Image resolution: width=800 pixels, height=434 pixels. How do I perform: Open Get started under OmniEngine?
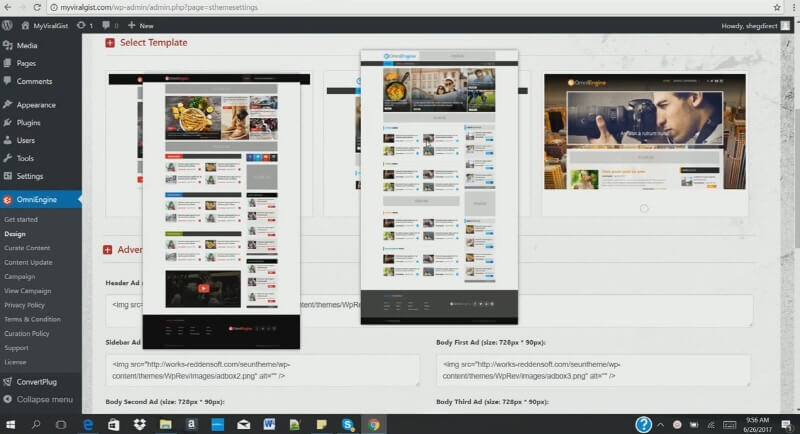point(21,219)
